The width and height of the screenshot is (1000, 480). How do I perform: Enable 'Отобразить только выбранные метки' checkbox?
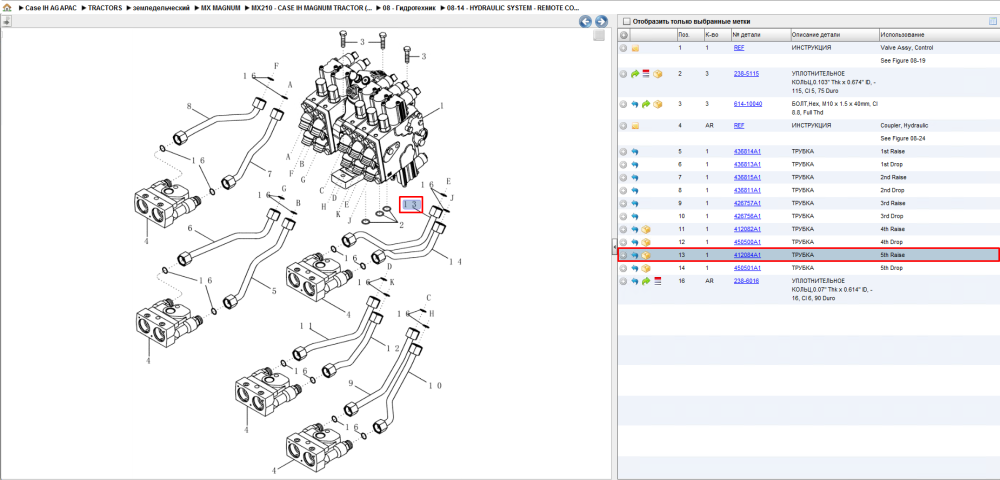pos(626,21)
